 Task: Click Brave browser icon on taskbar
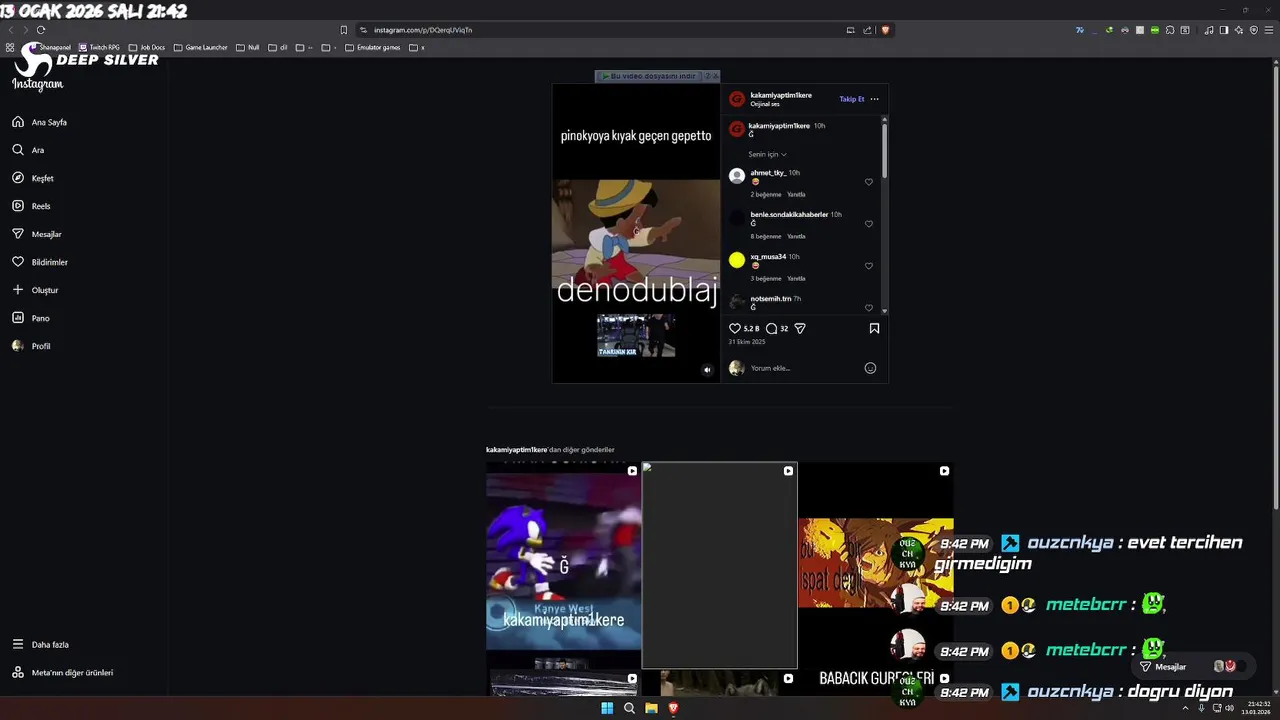673,708
